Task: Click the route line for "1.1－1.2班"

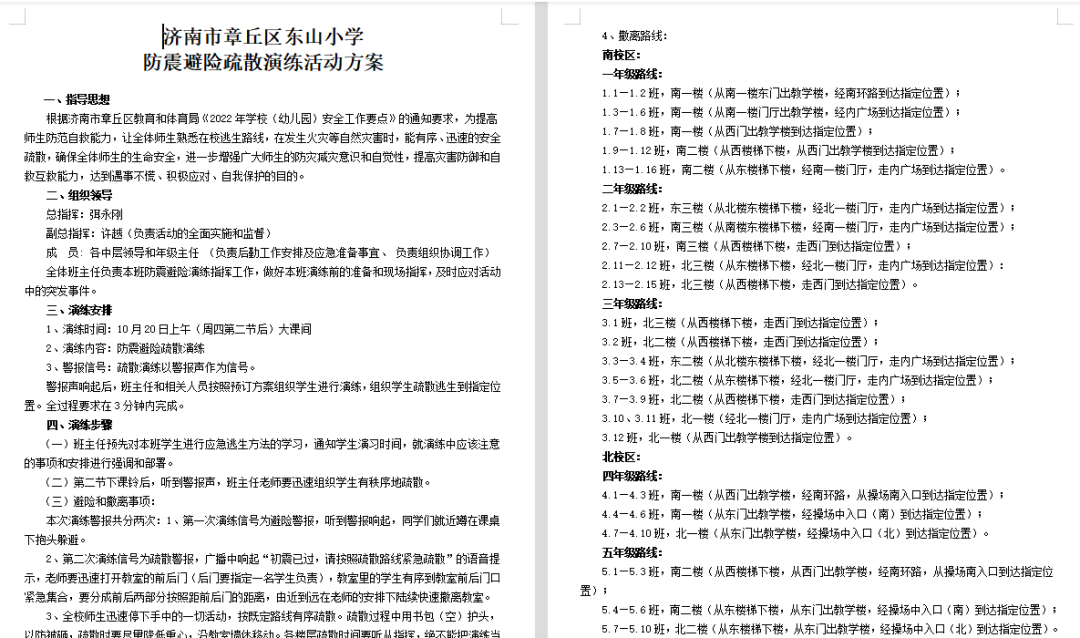Action: pyautogui.click(x=781, y=93)
